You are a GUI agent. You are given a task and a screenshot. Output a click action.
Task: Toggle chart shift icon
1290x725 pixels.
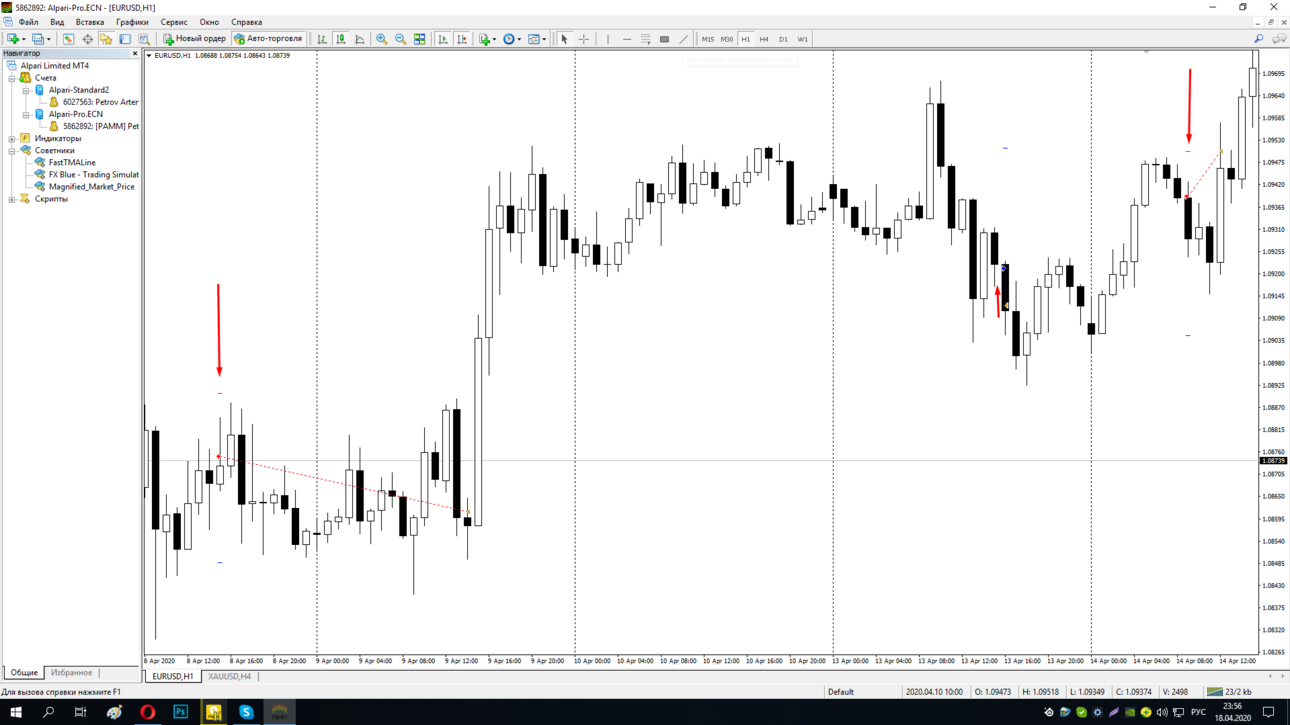pyautogui.click(x=462, y=39)
